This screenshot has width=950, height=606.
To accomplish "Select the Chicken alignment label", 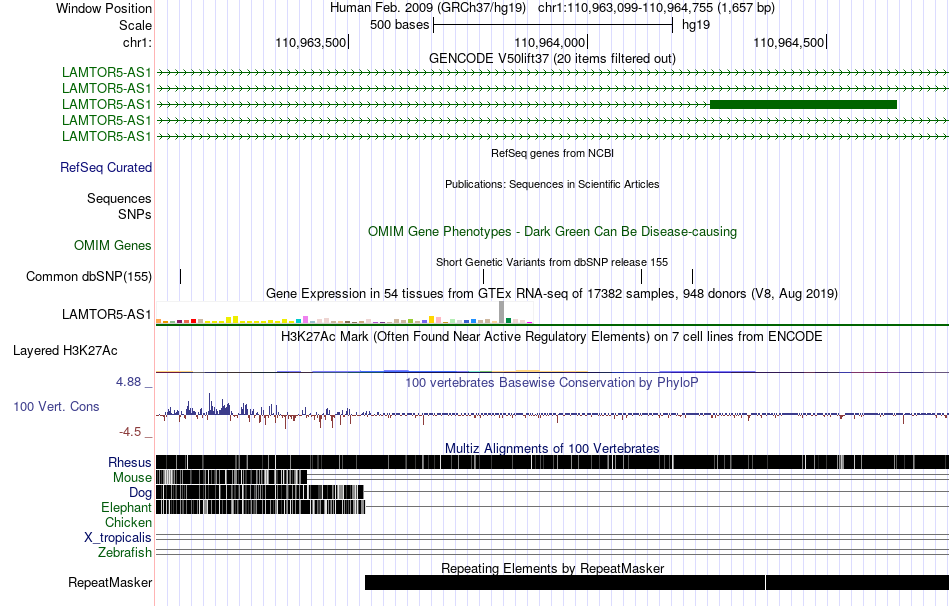I will point(128,522).
